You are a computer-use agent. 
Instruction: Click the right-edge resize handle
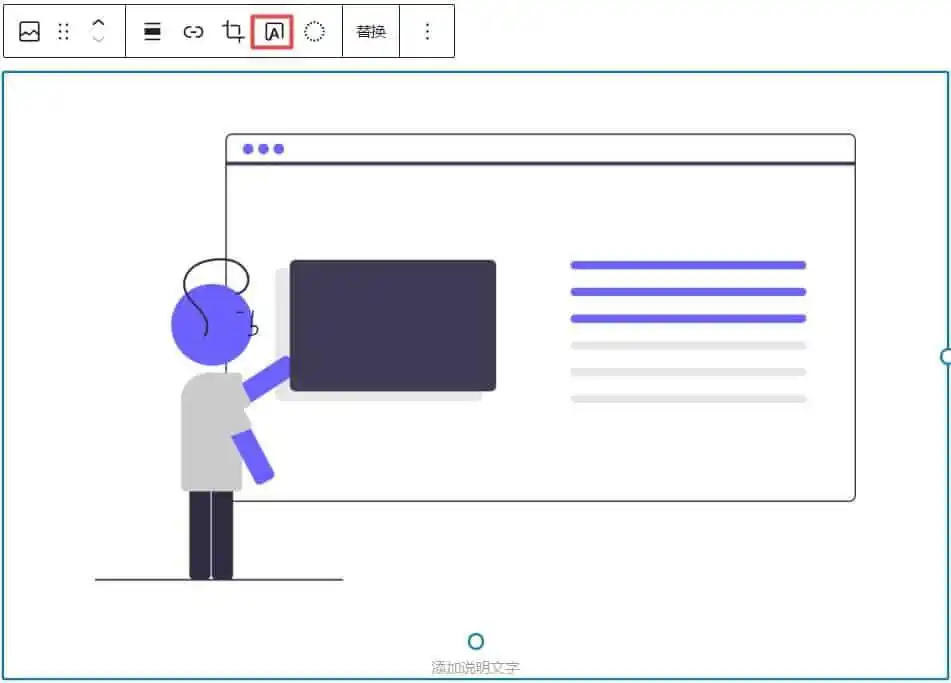[x=946, y=356]
